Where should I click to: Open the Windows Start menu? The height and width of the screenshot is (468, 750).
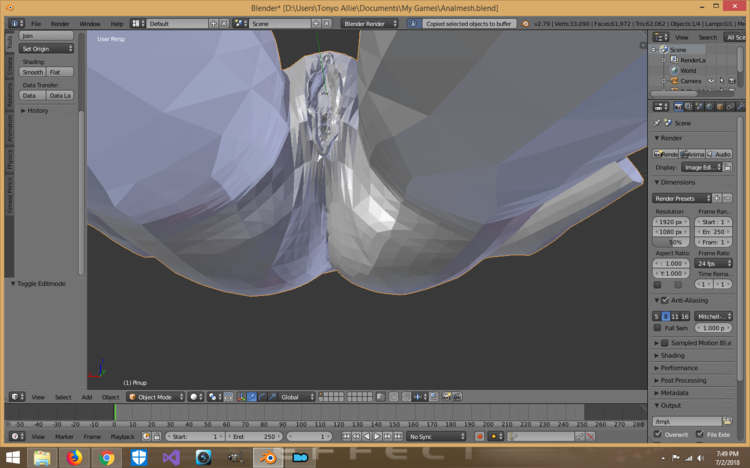[13, 457]
